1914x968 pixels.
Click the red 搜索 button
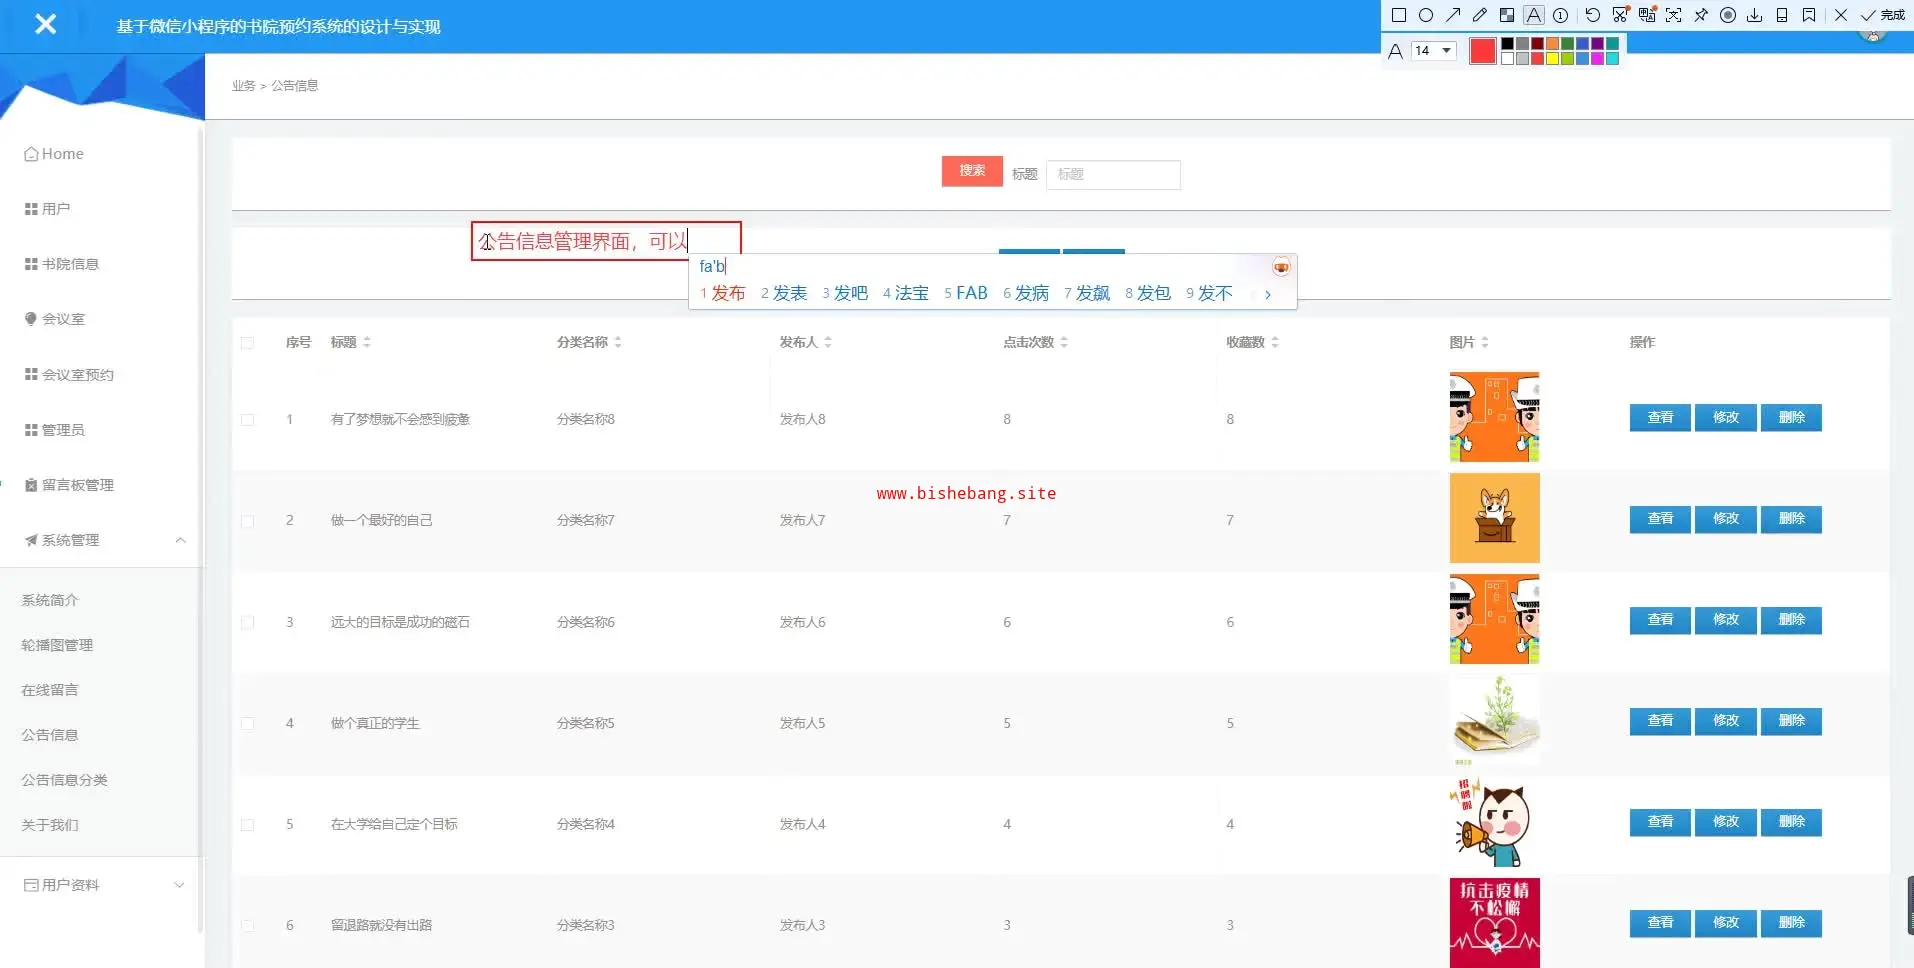click(x=971, y=171)
